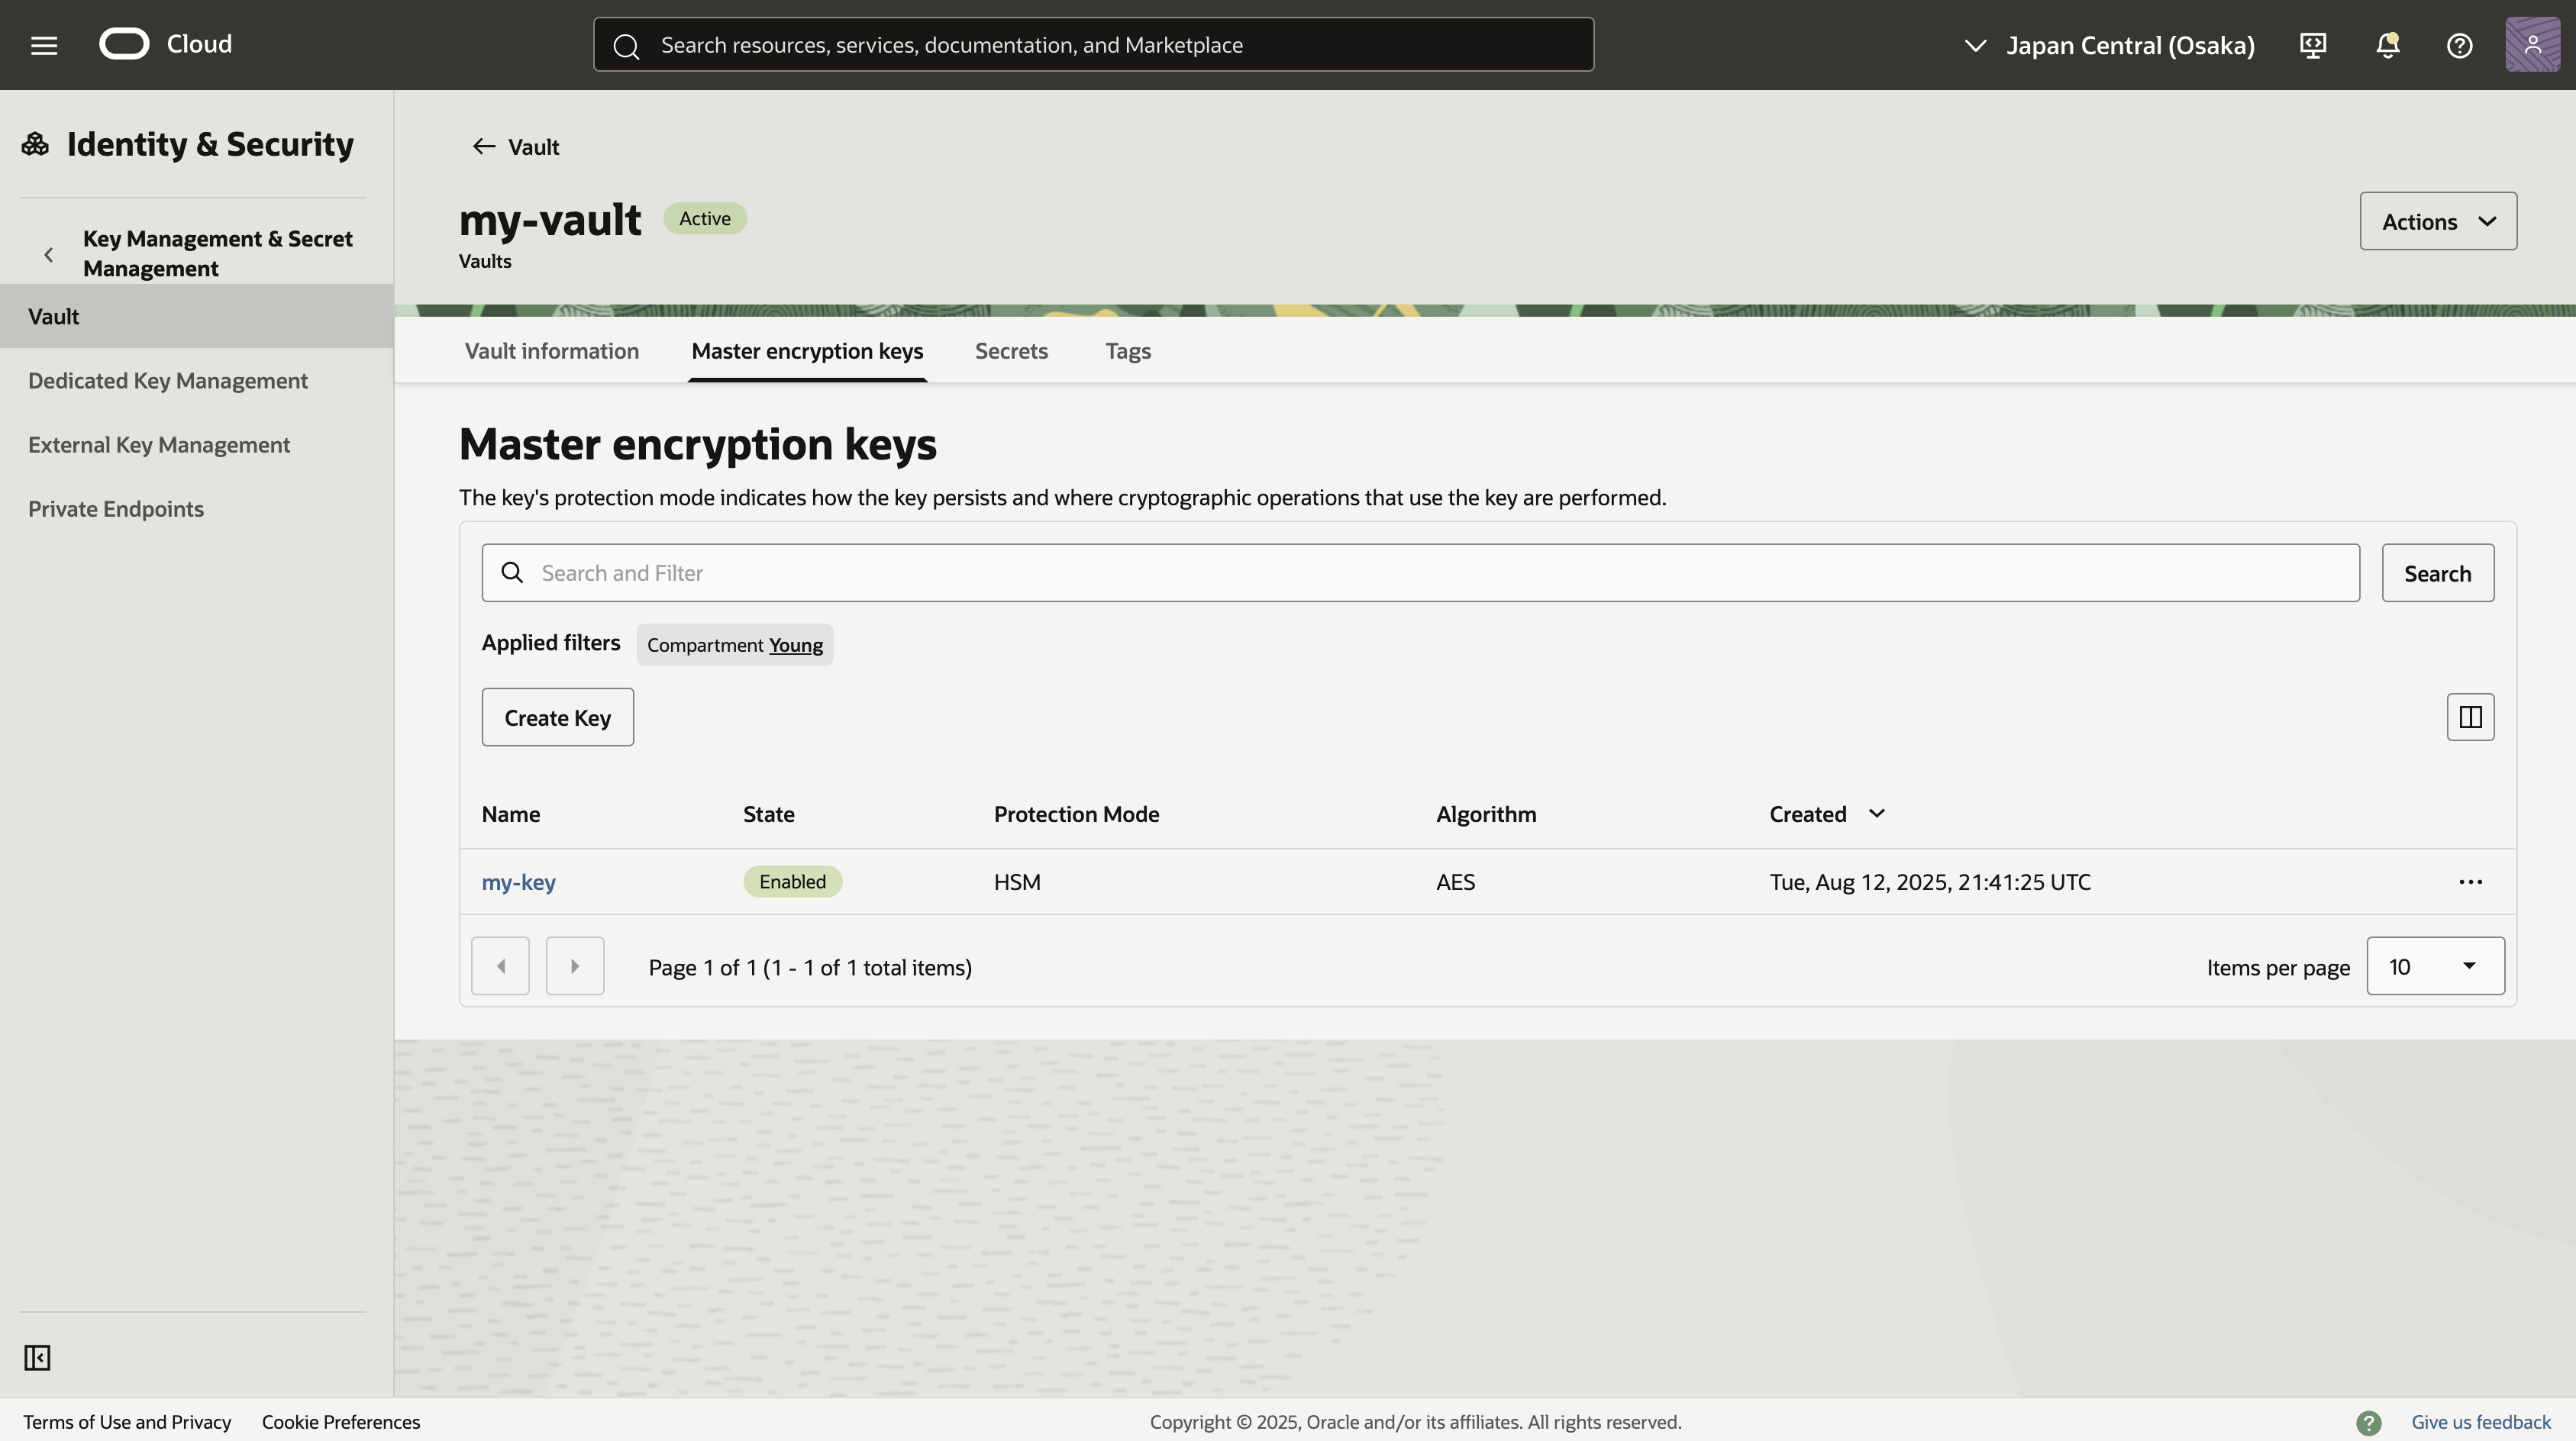
Task: Click the back arrow next to Vault
Action: [484, 146]
